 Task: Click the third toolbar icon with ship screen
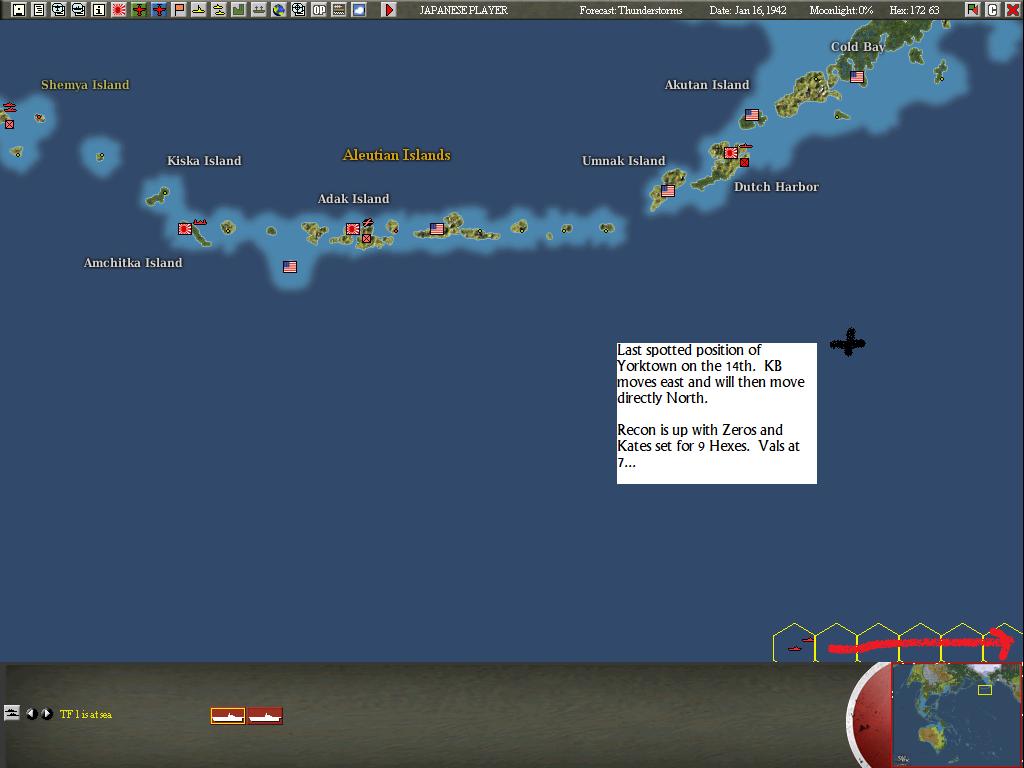pos(59,10)
